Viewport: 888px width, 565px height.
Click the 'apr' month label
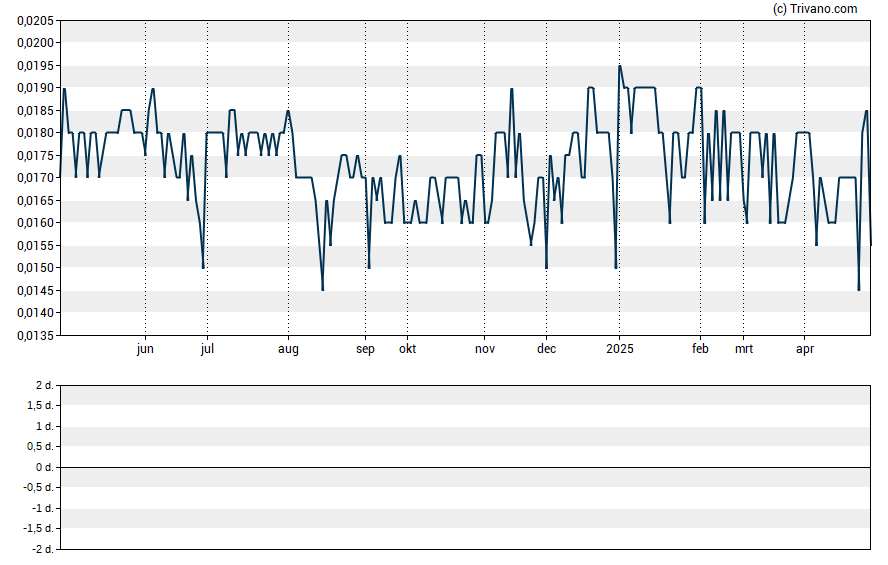(805, 349)
